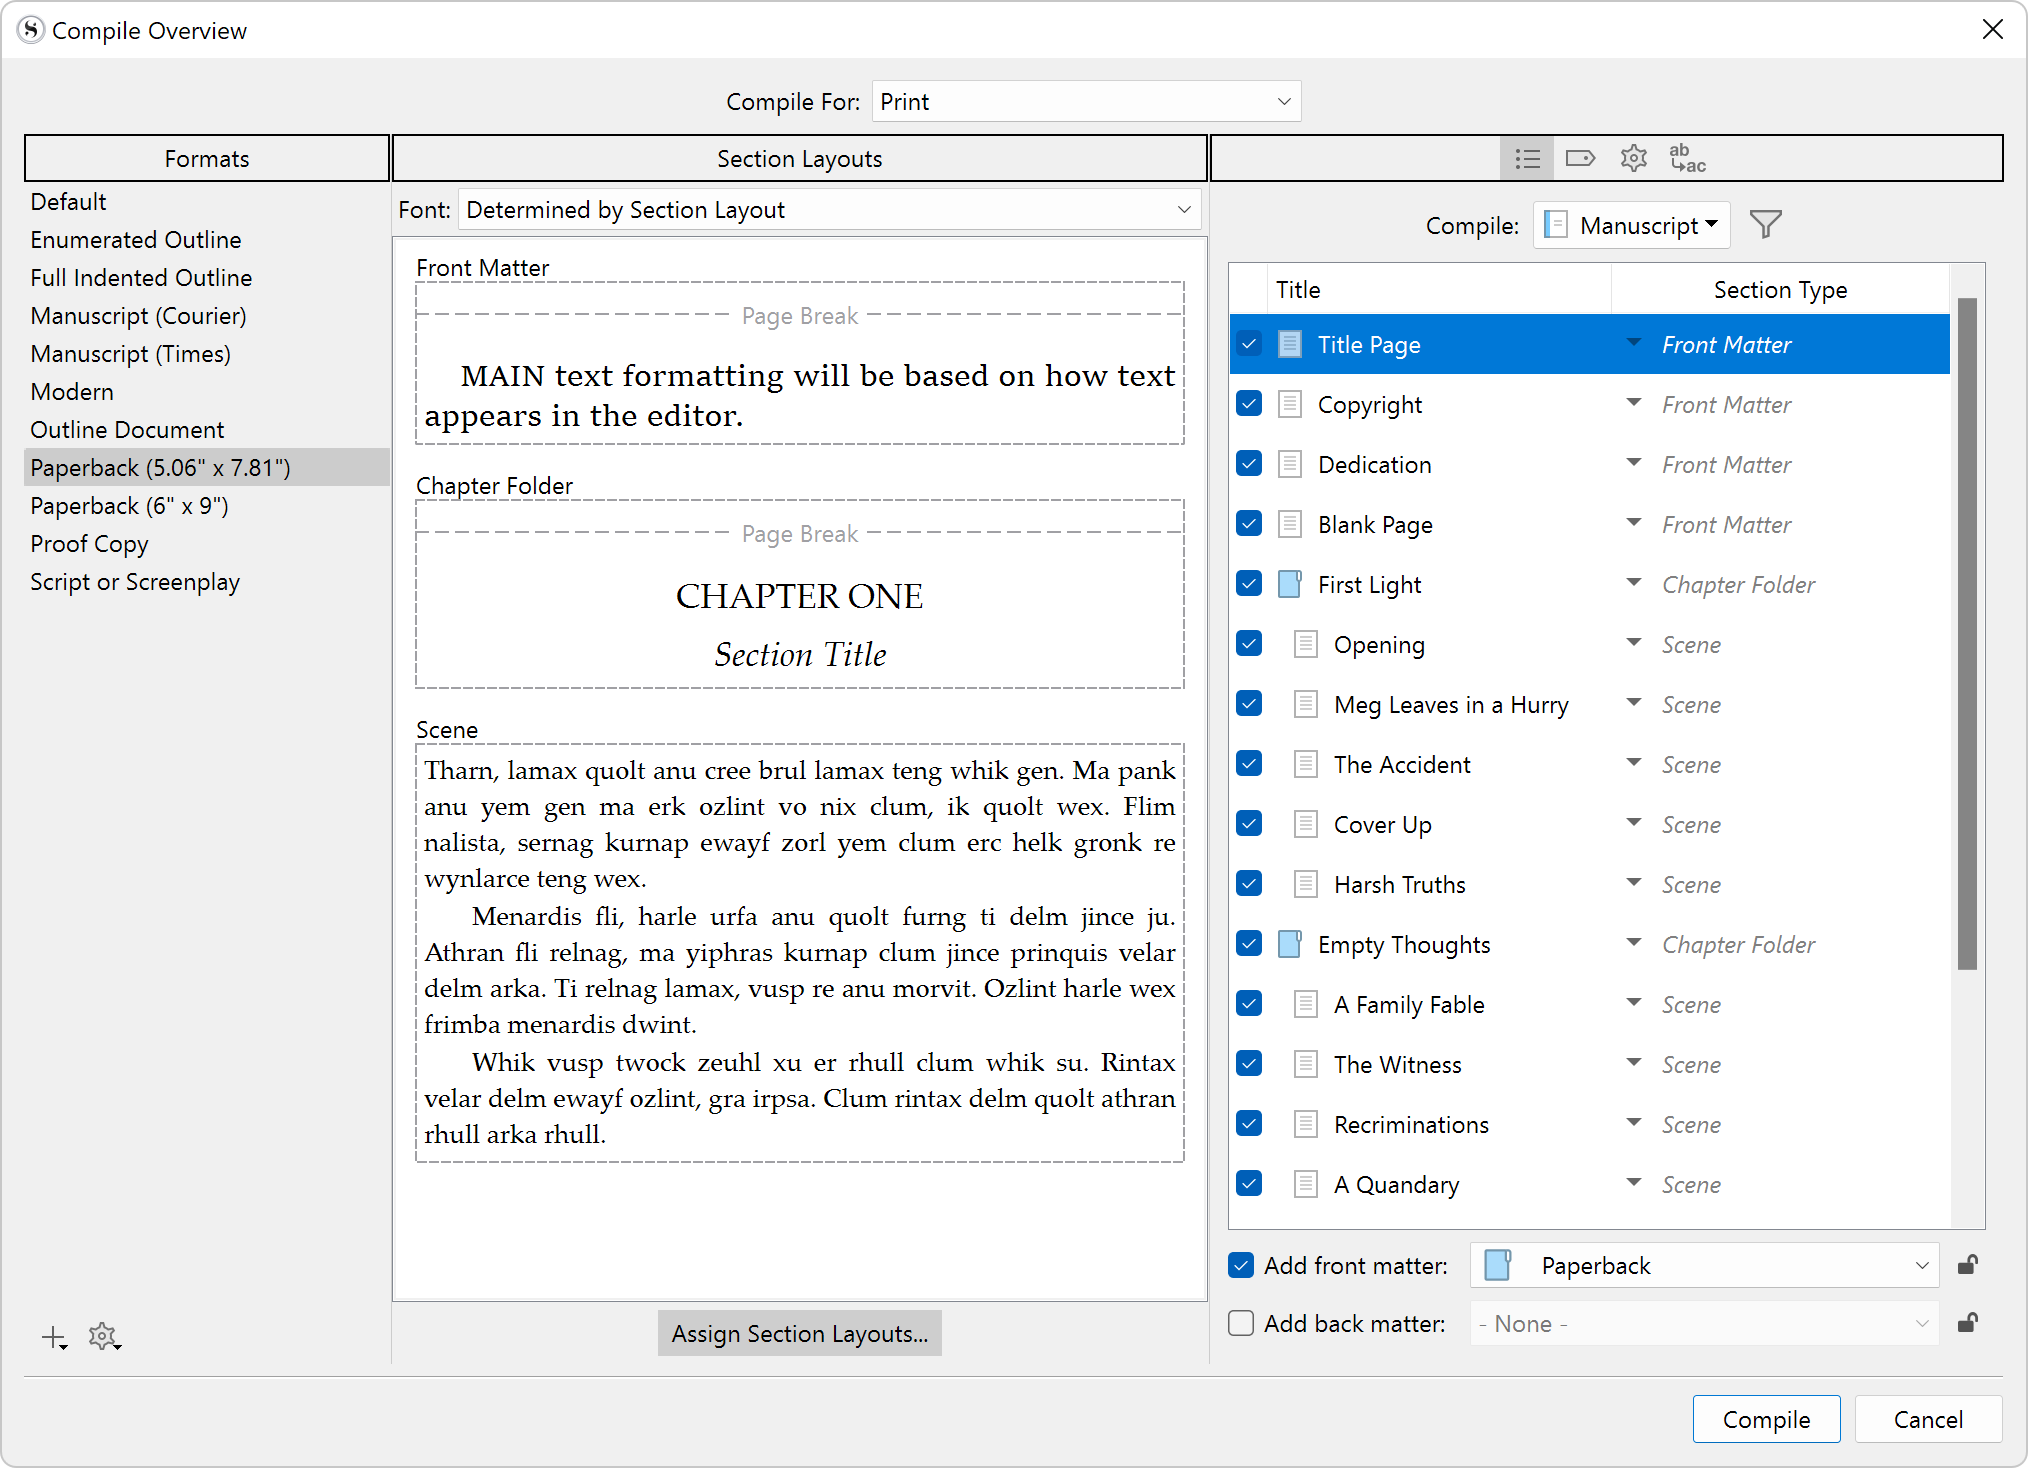Open the contents list pane icon
The width and height of the screenshot is (2028, 1468).
pyautogui.click(x=1527, y=157)
